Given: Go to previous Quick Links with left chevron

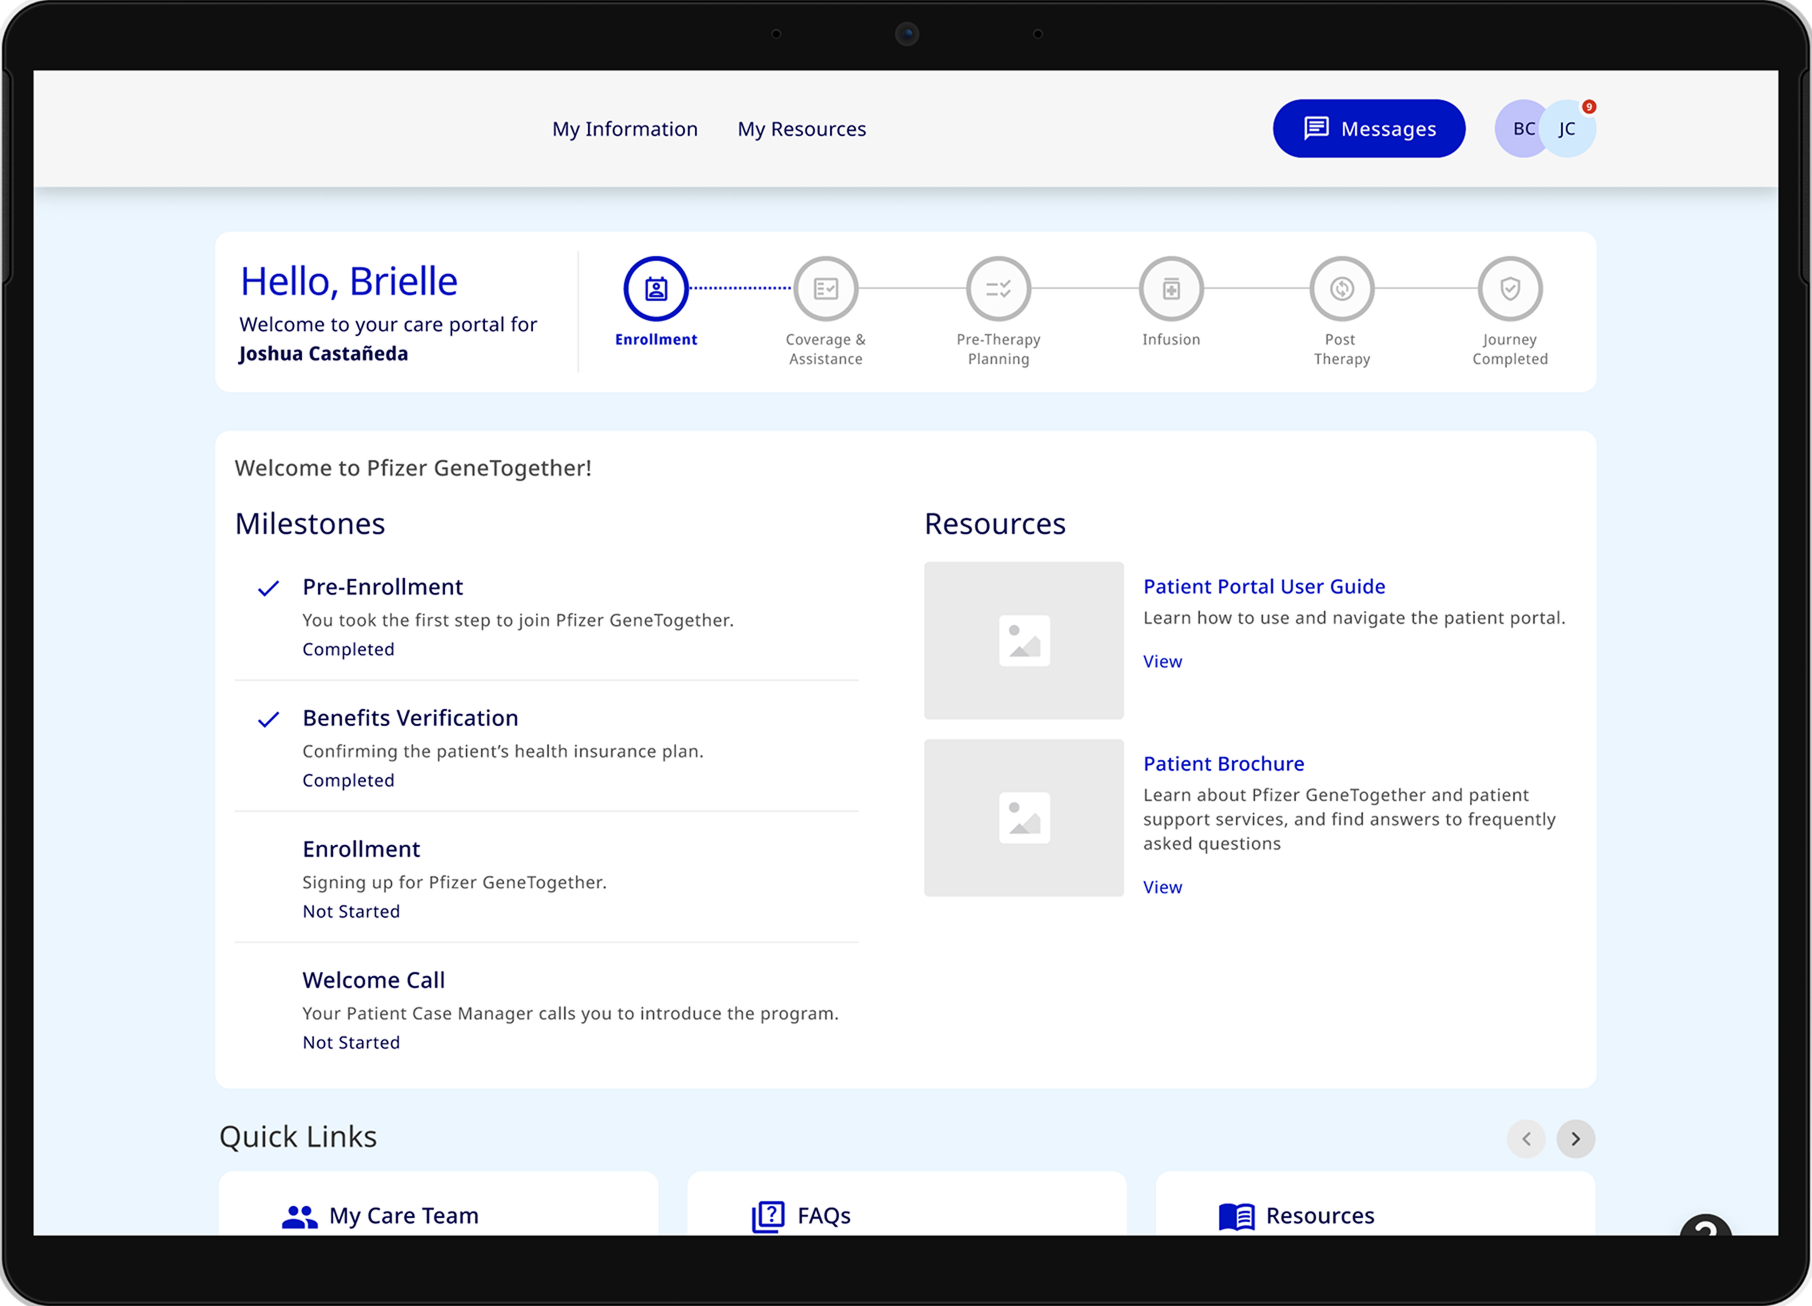Looking at the screenshot, I should [1526, 1139].
